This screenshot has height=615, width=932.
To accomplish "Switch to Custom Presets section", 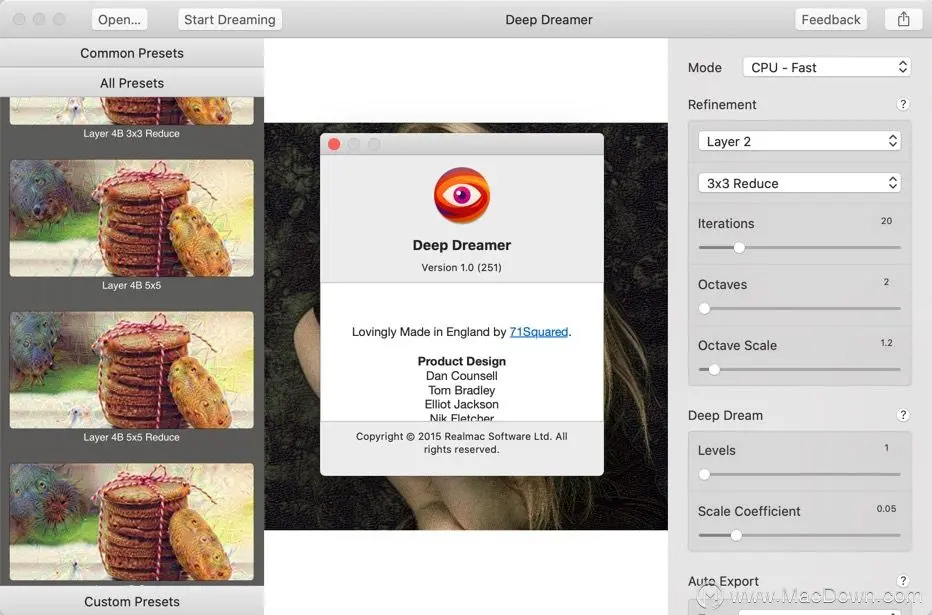I will coord(132,601).
